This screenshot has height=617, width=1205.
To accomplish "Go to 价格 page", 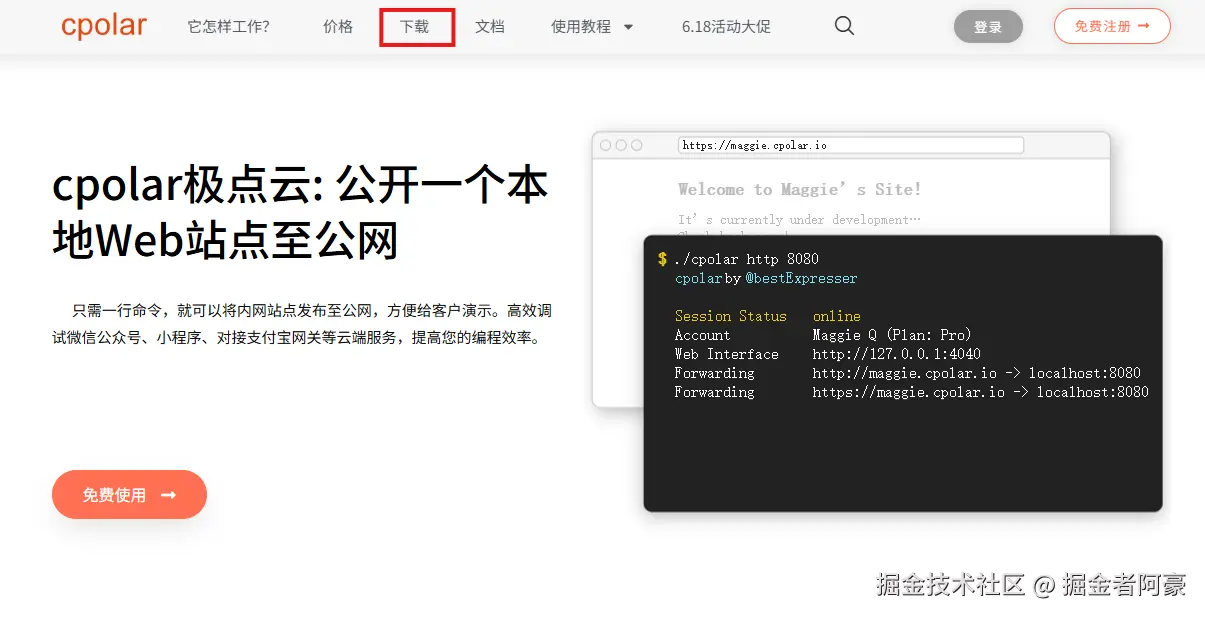I will (x=338, y=27).
